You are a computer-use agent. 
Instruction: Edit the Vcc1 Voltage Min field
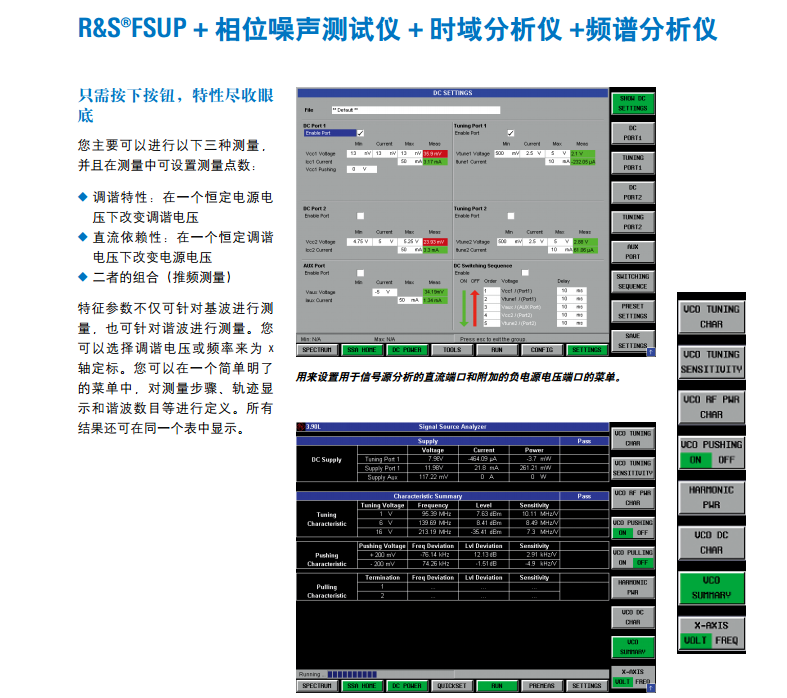tap(359, 154)
